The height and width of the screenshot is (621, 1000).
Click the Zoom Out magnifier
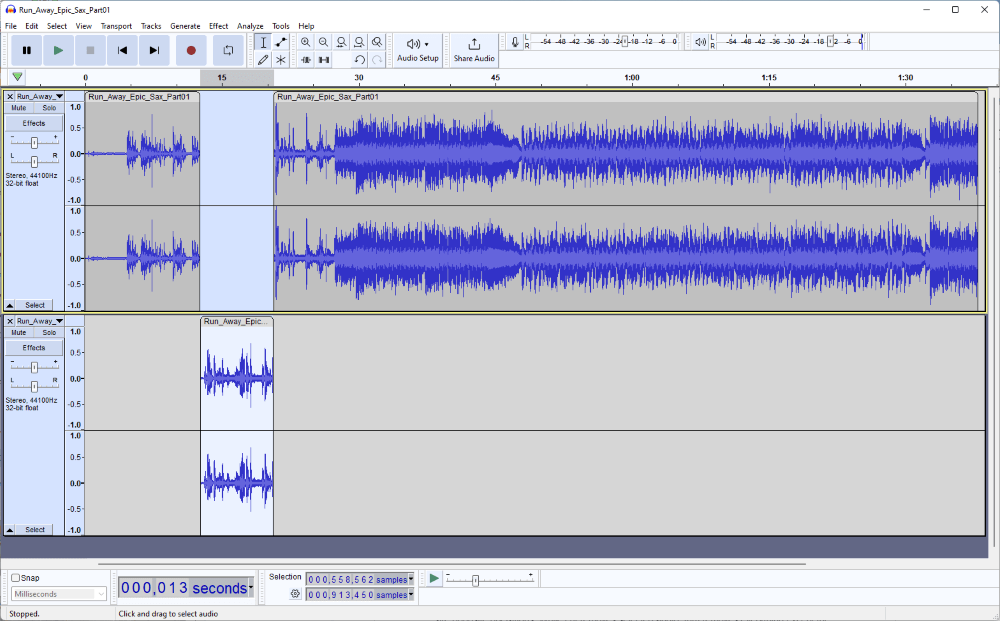pos(323,42)
